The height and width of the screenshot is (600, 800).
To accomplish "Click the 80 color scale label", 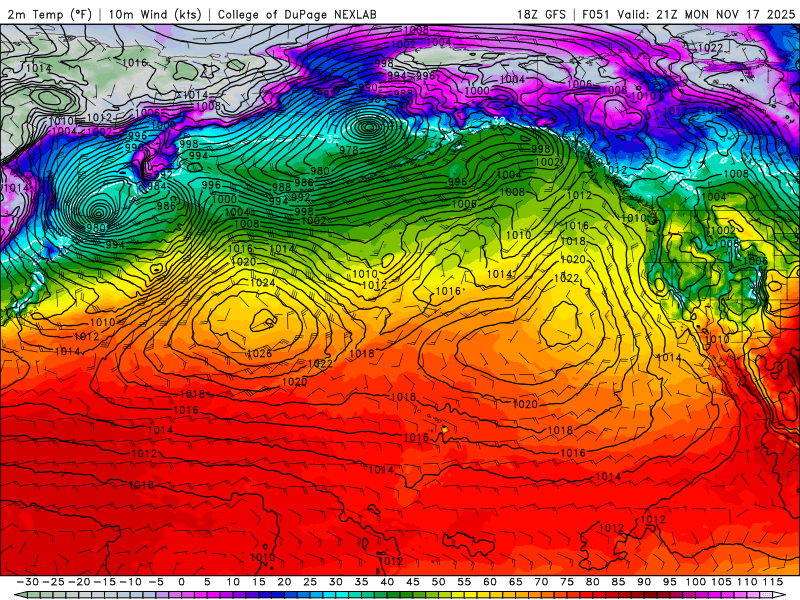I will pos(592,582).
